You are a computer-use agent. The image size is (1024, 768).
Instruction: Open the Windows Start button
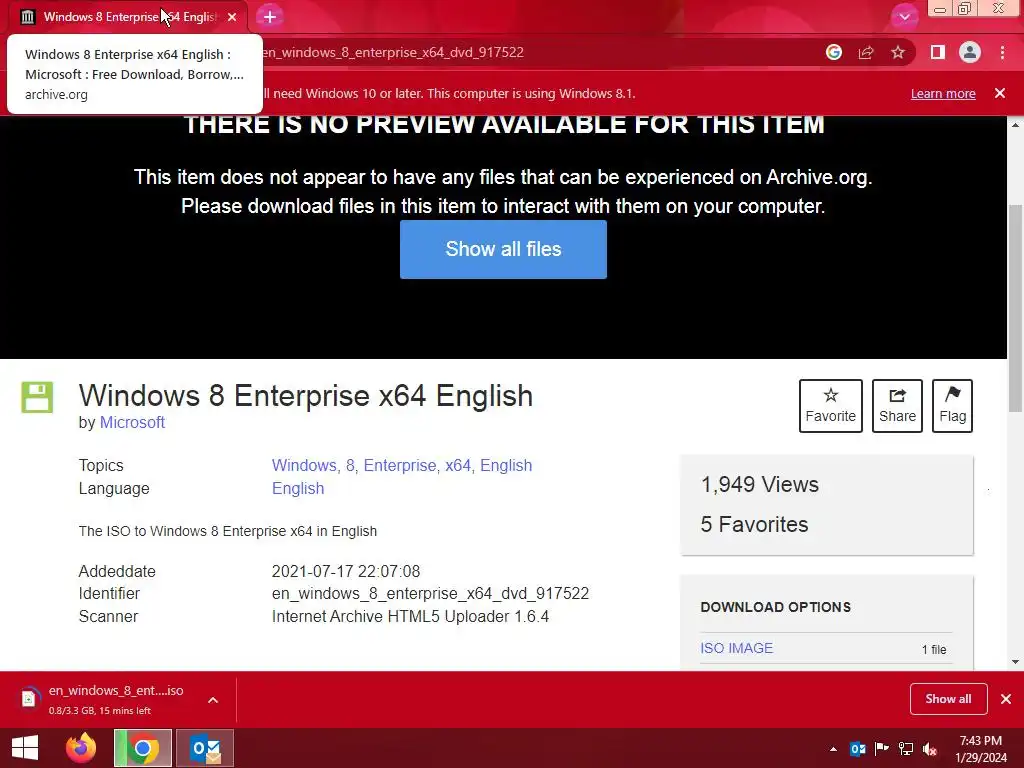[x=25, y=748]
